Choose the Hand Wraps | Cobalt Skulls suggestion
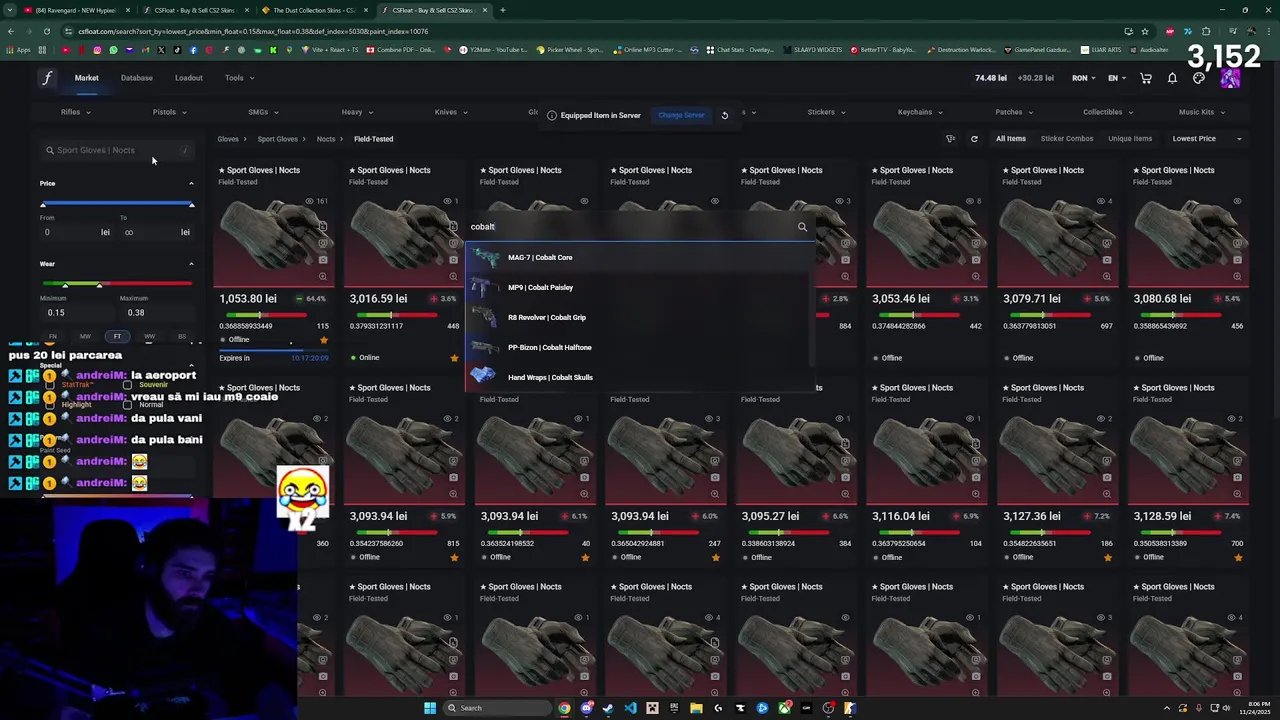This screenshot has width=1280, height=720. pos(640,378)
